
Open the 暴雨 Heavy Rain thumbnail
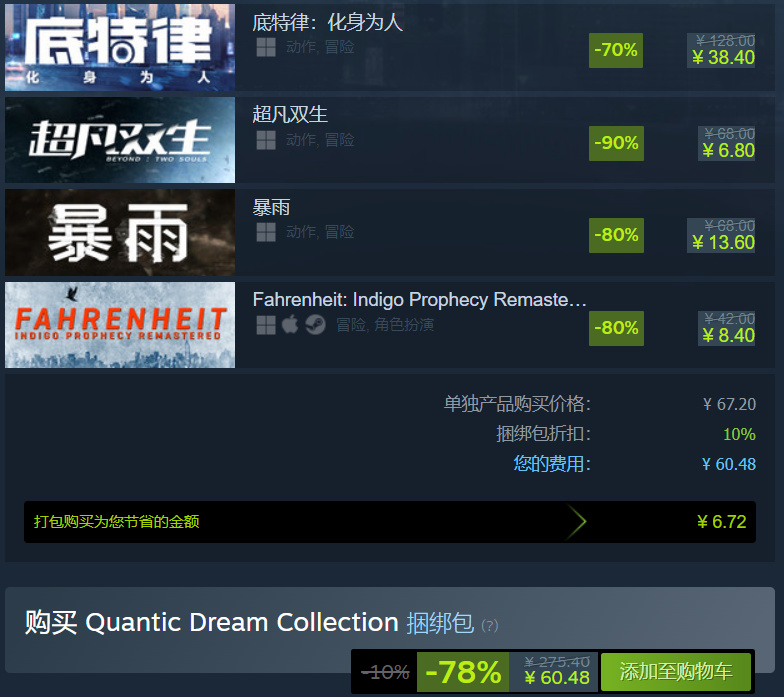pos(120,232)
